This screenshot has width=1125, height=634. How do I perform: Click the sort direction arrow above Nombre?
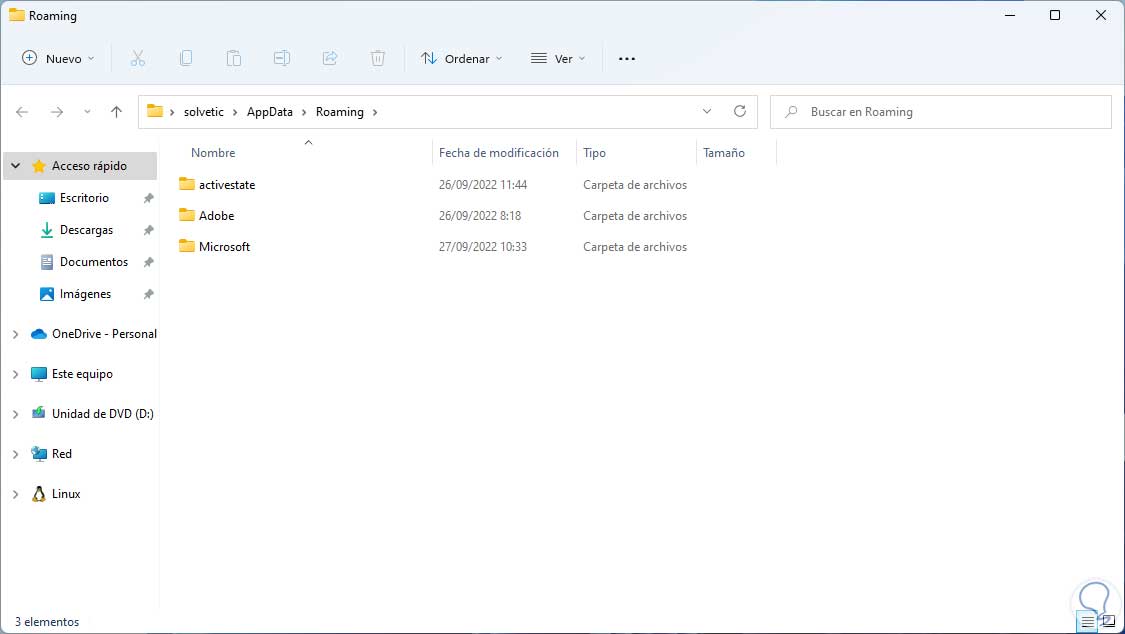pyautogui.click(x=309, y=142)
